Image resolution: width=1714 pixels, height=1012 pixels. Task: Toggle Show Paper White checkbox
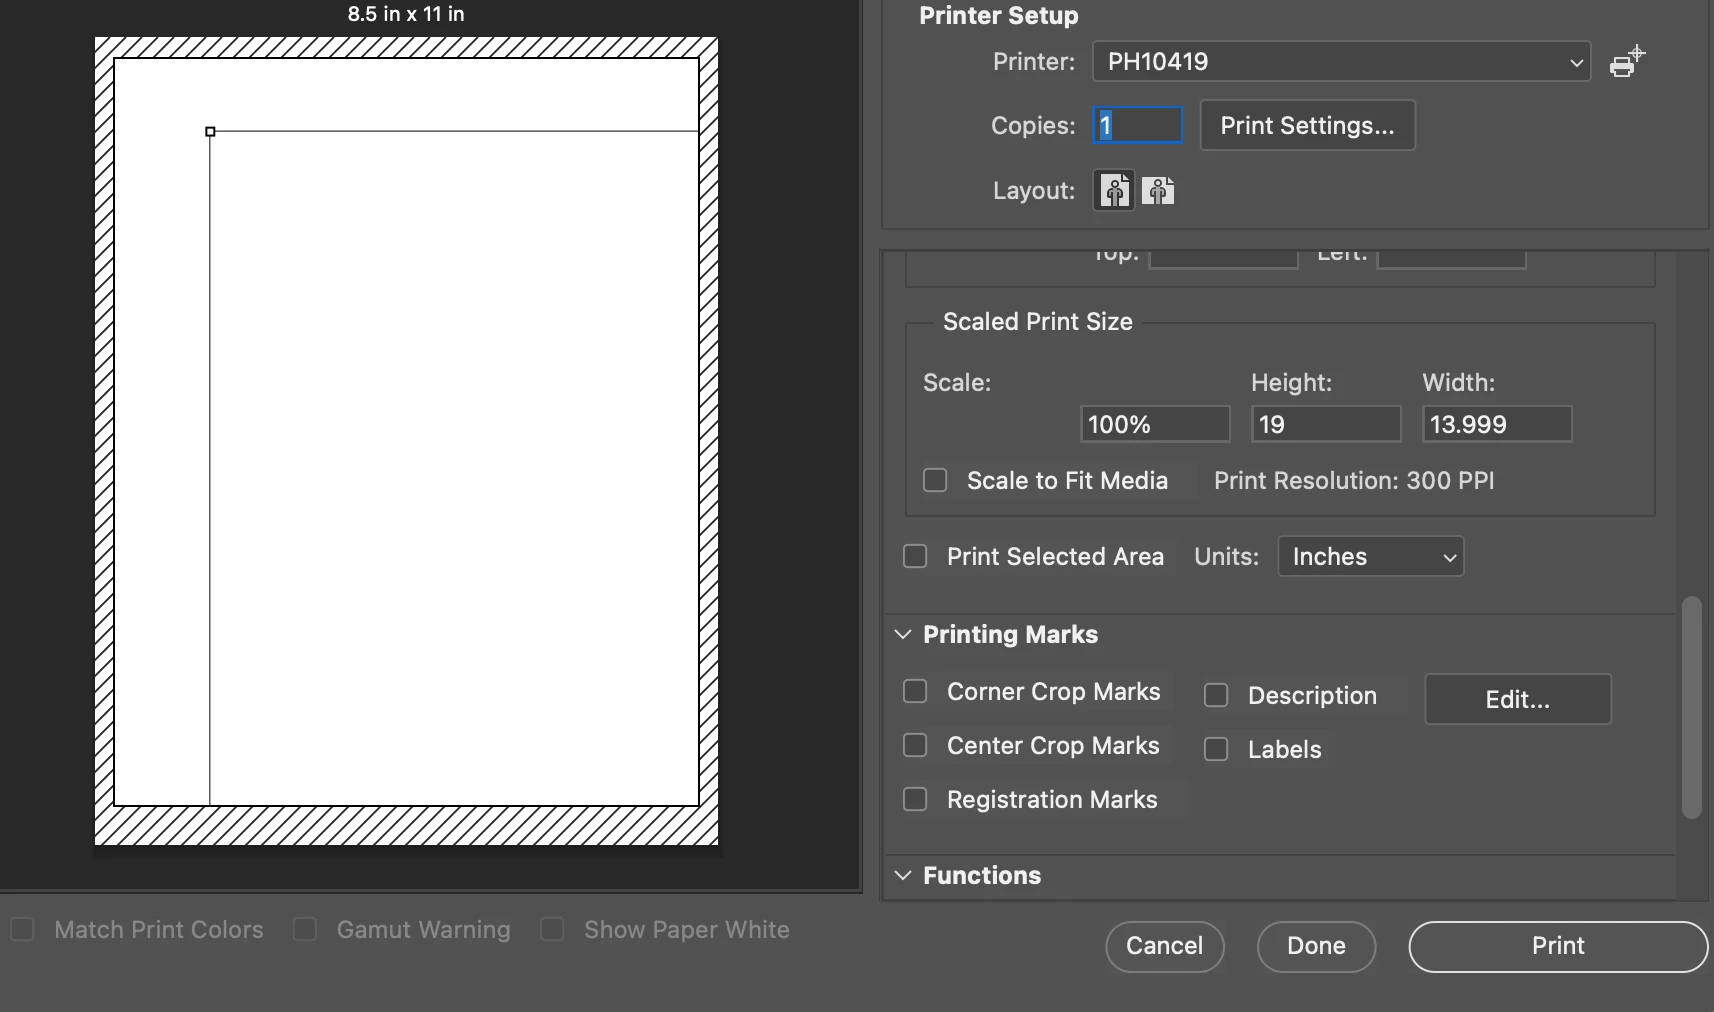[x=552, y=930]
